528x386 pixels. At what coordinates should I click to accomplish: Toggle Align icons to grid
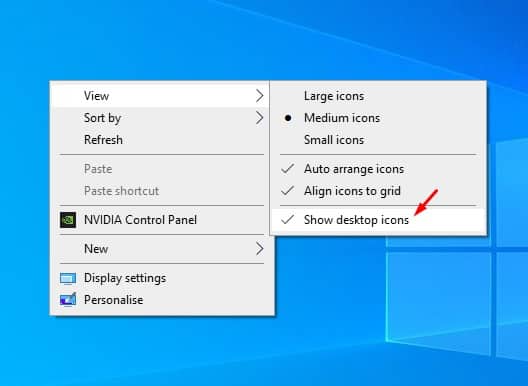click(x=378, y=191)
